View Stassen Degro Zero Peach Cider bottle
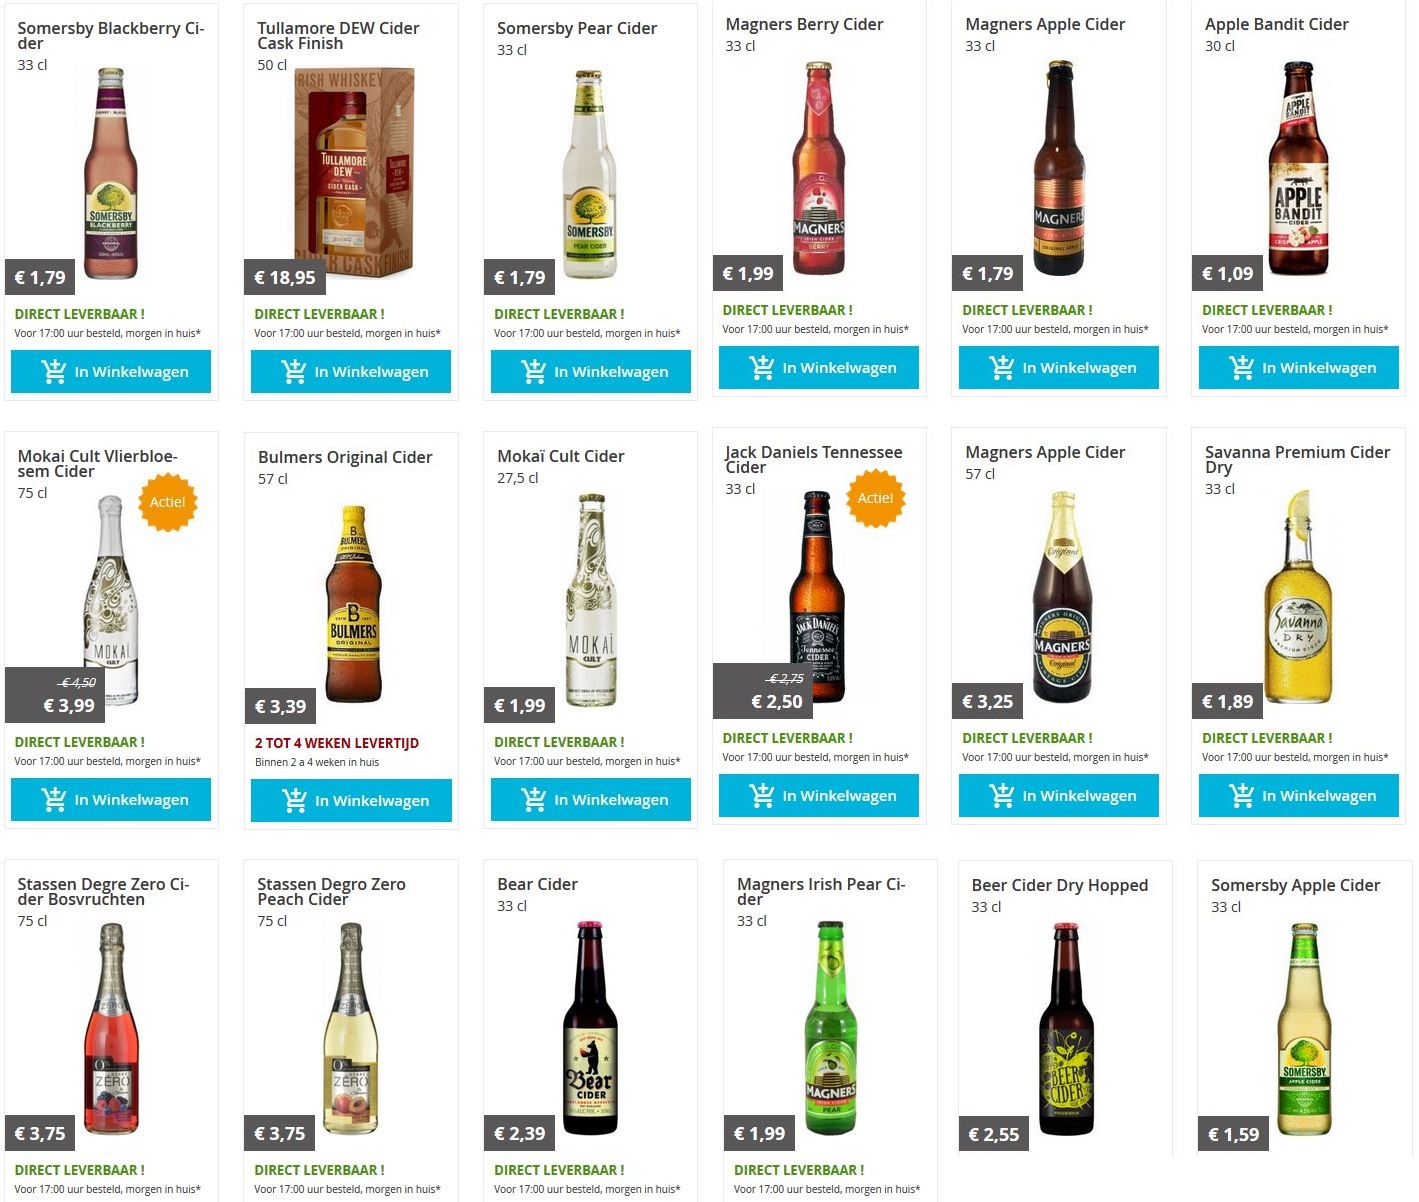Image resolution: width=1419 pixels, height=1202 pixels. tap(351, 1029)
